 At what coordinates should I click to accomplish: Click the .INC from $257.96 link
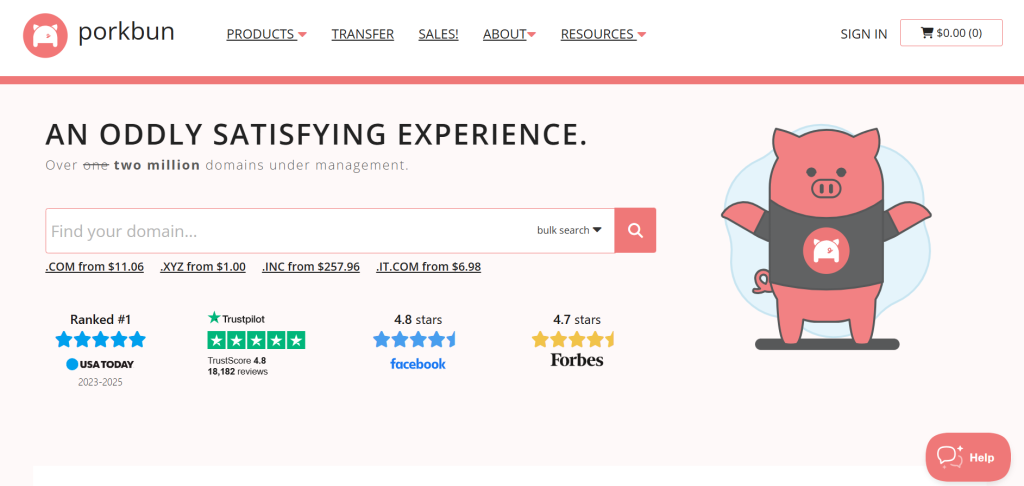(x=311, y=267)
